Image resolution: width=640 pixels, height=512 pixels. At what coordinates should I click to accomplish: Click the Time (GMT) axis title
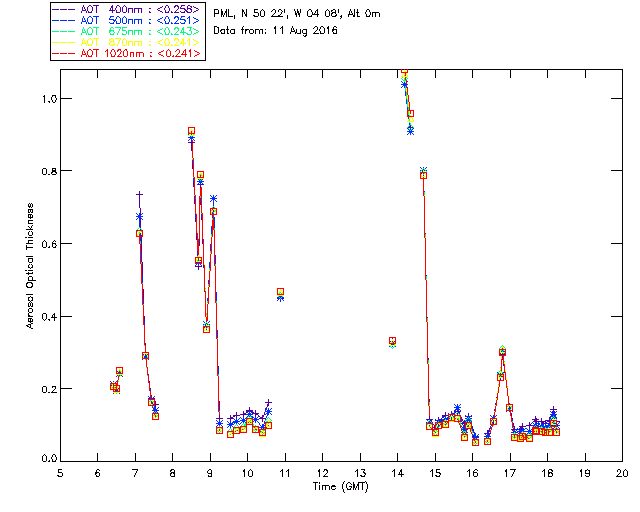[341, 487]
